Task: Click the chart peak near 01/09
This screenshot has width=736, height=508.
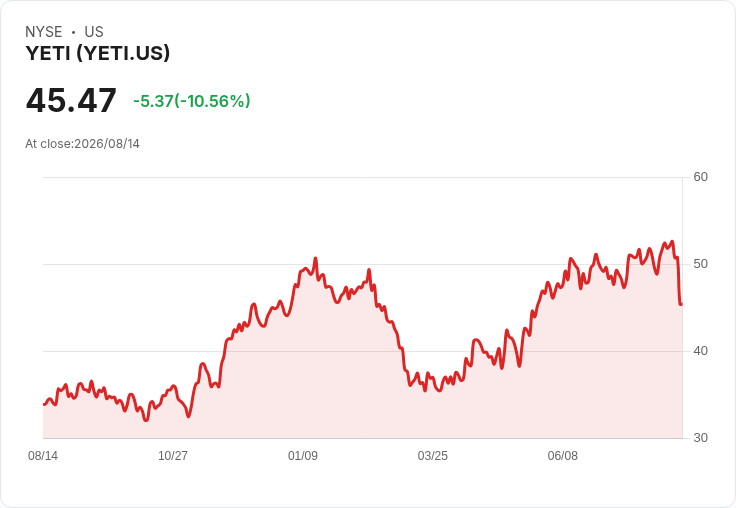Action: click(315, 258)
